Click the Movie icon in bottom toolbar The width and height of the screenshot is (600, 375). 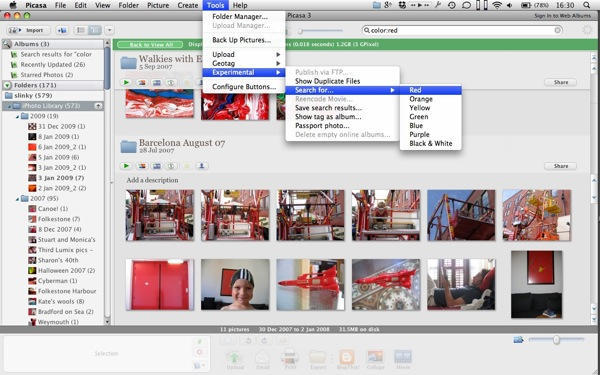[x=403, y=360]
